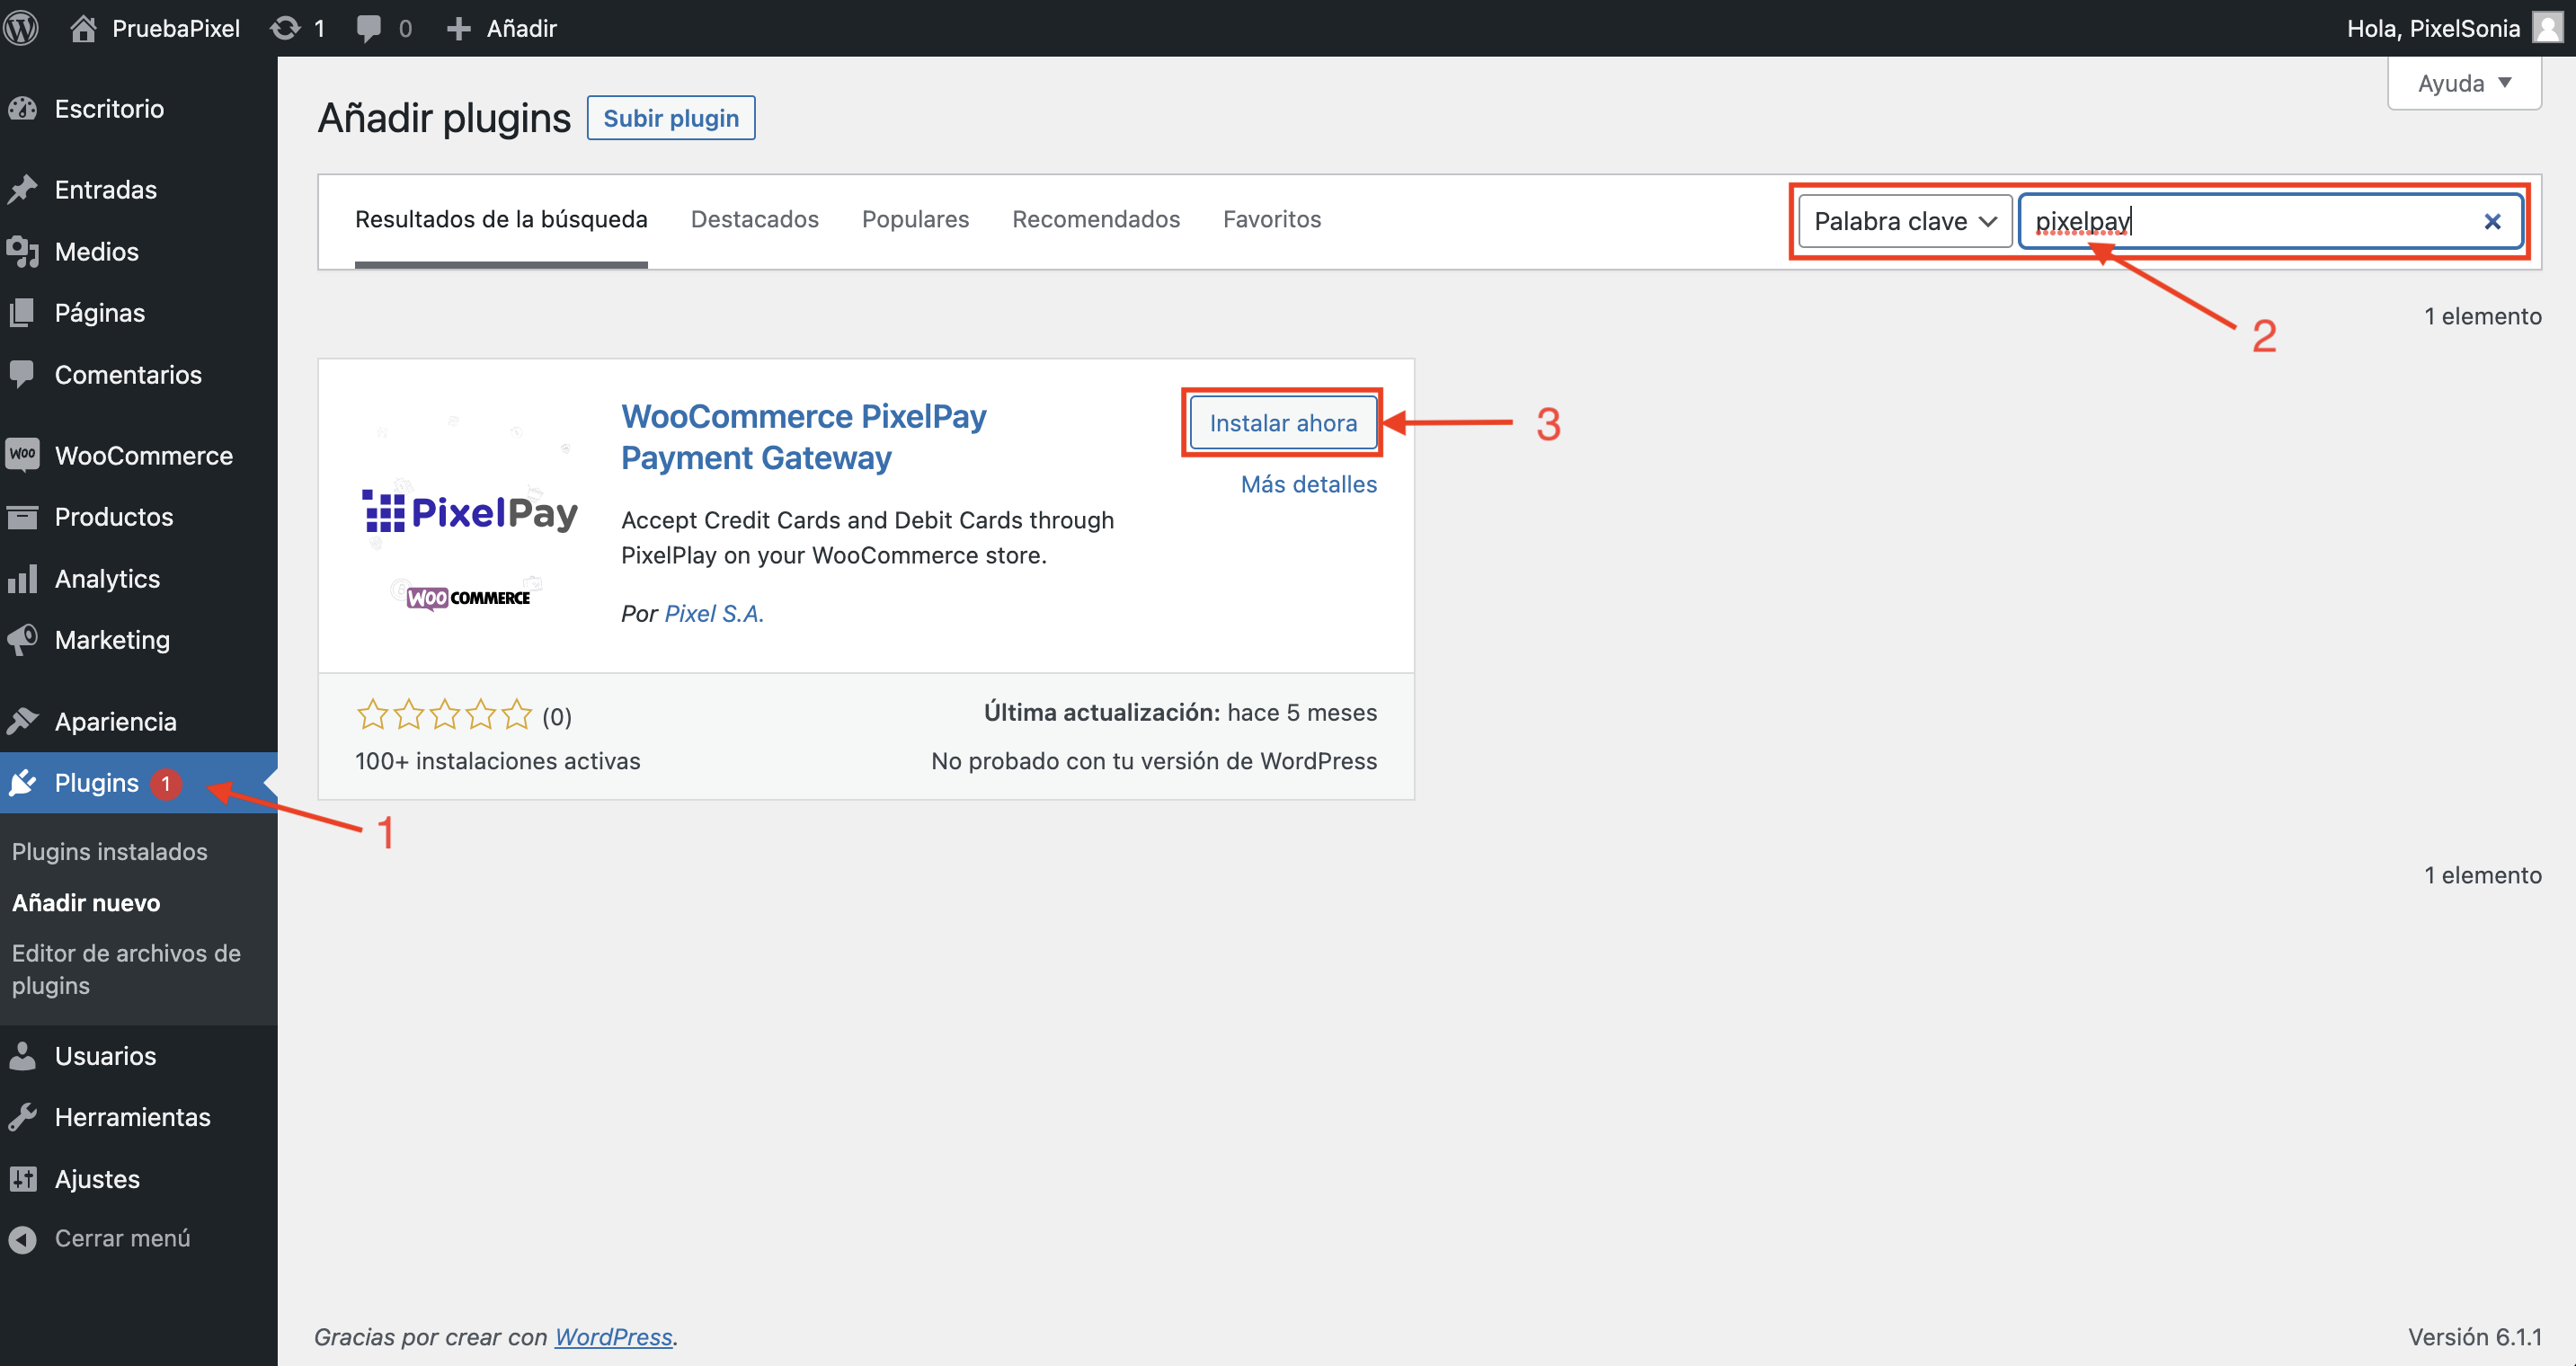Open the Ajustes settings menu
Image resolution: width=2576 pixels, height=1366 pixels.
click(97, 1179)
